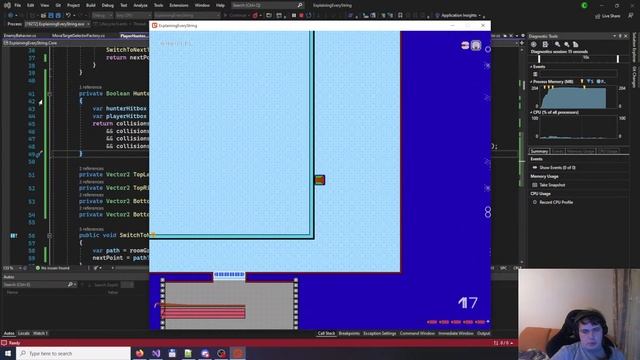
Task: Click the Windows Start button
Action: click(x=8, y=353)
